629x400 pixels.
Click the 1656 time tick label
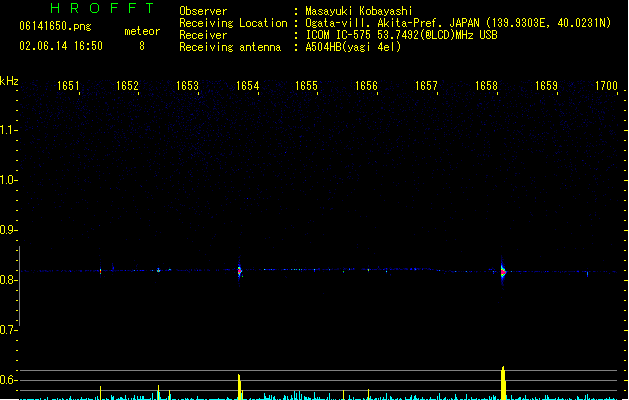point(366,86)
